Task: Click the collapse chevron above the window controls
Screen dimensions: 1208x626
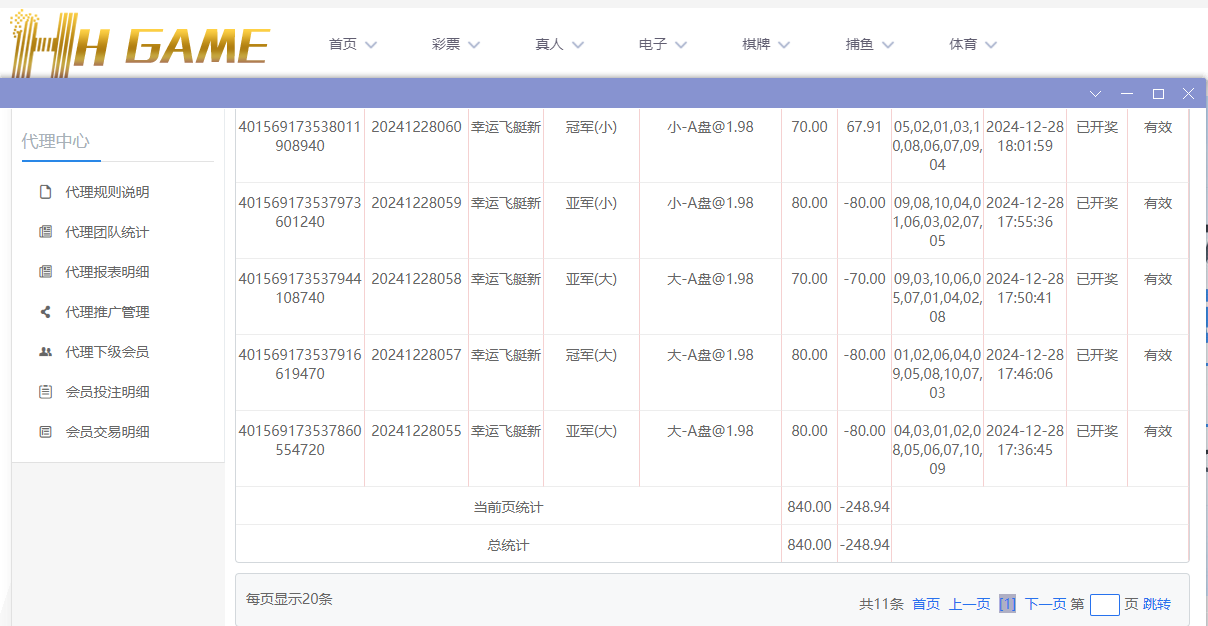Action: pos(1095,93)
